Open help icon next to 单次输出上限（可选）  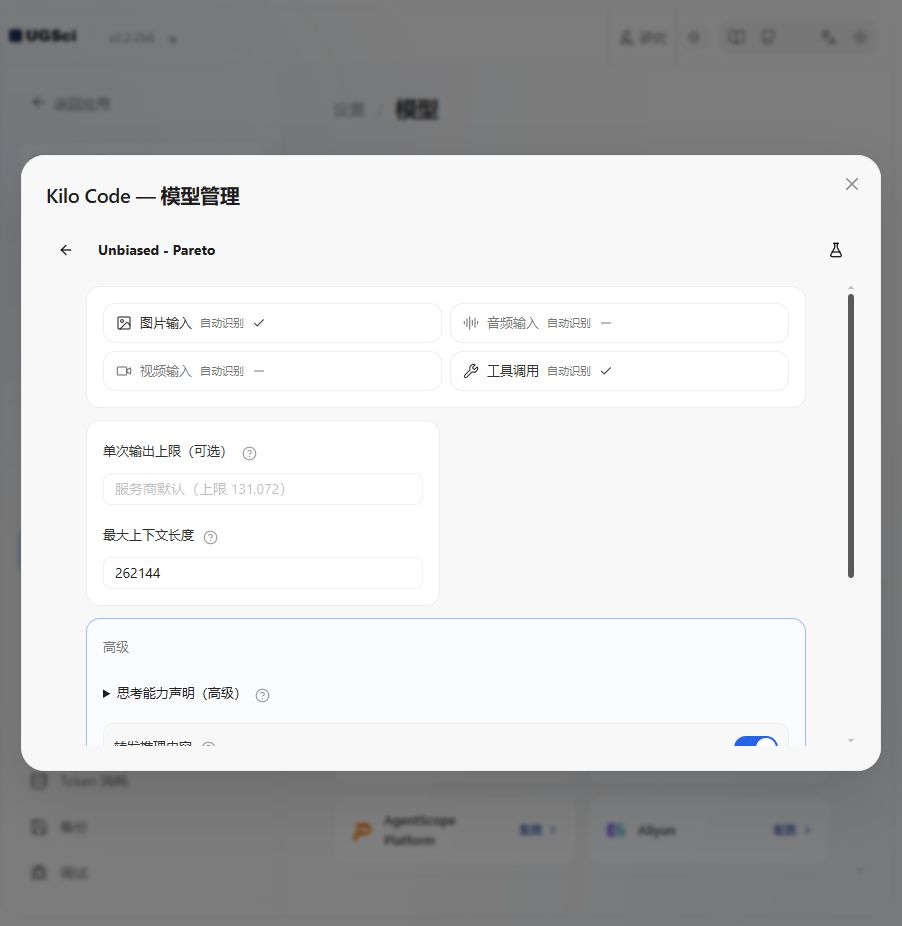(x=249, y=453)
